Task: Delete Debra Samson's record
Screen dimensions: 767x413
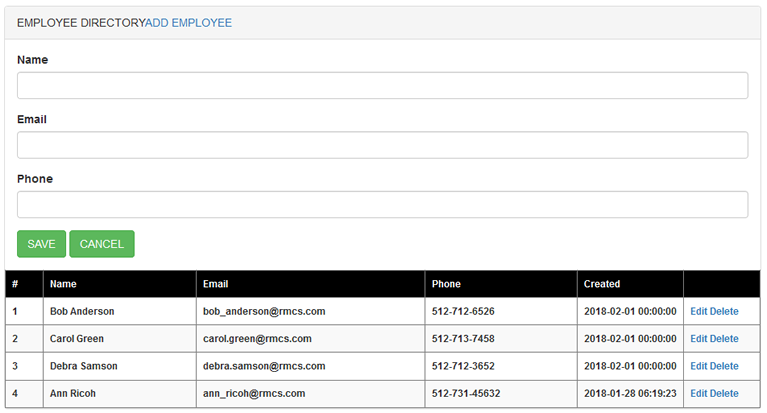Action: click(724, 366)
